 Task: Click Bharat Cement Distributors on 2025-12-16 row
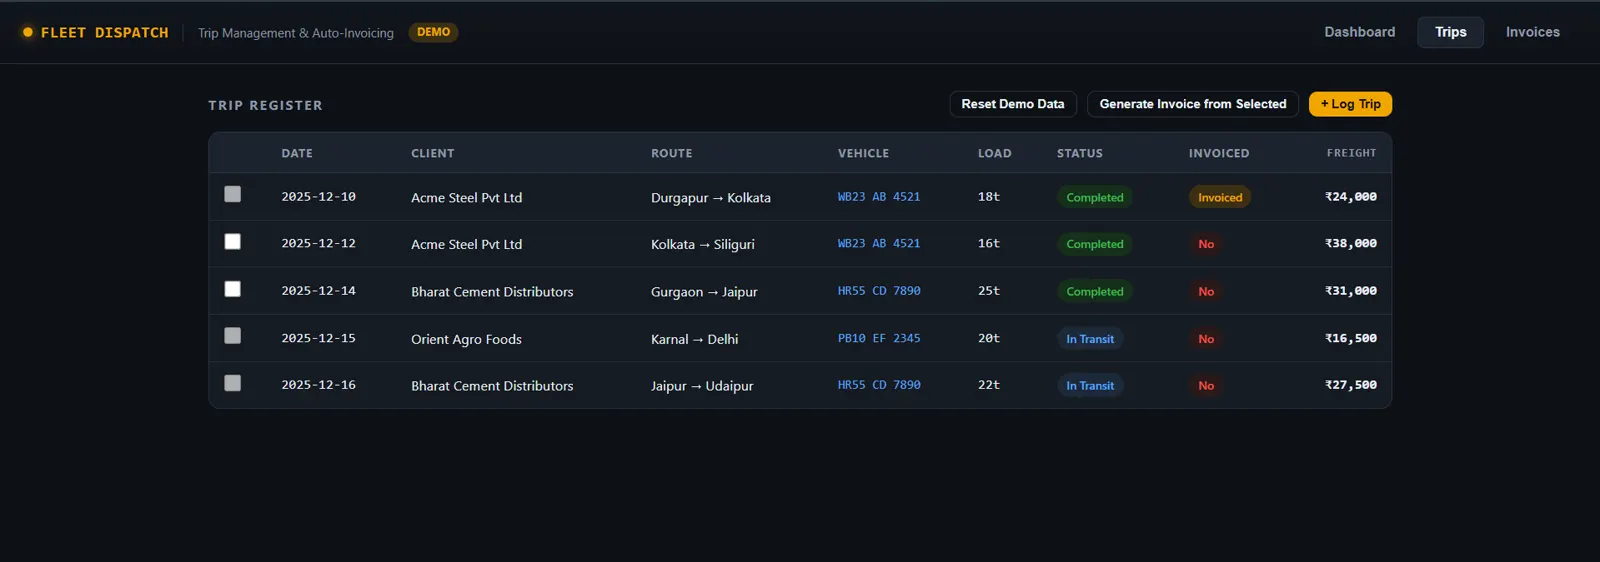[492, 386]
